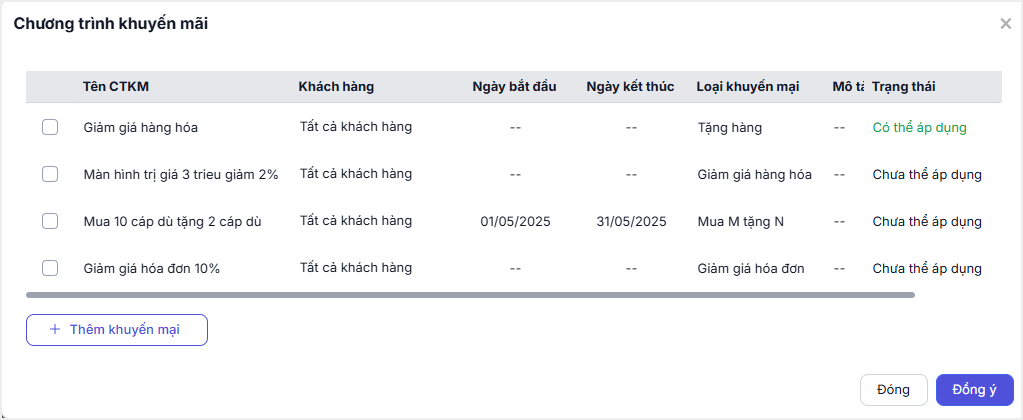
Task: Click the horizontal table scrollbar
Action: click(x=470, y=295)
